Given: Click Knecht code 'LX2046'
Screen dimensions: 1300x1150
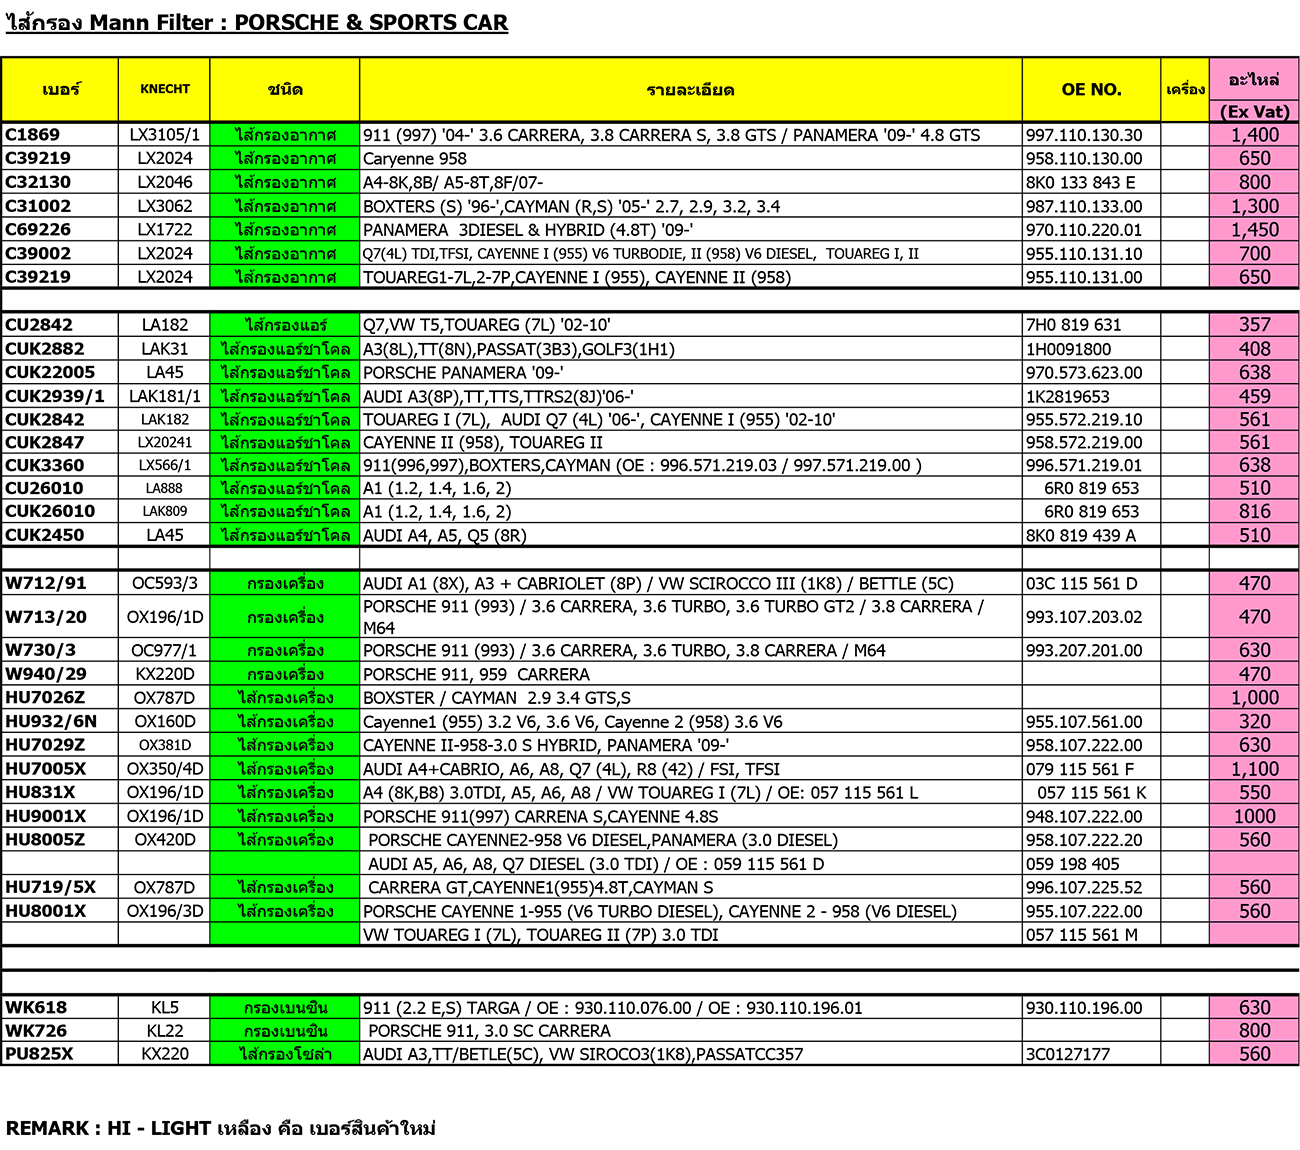Looking at the screenshot, I should tap(165, 182).
